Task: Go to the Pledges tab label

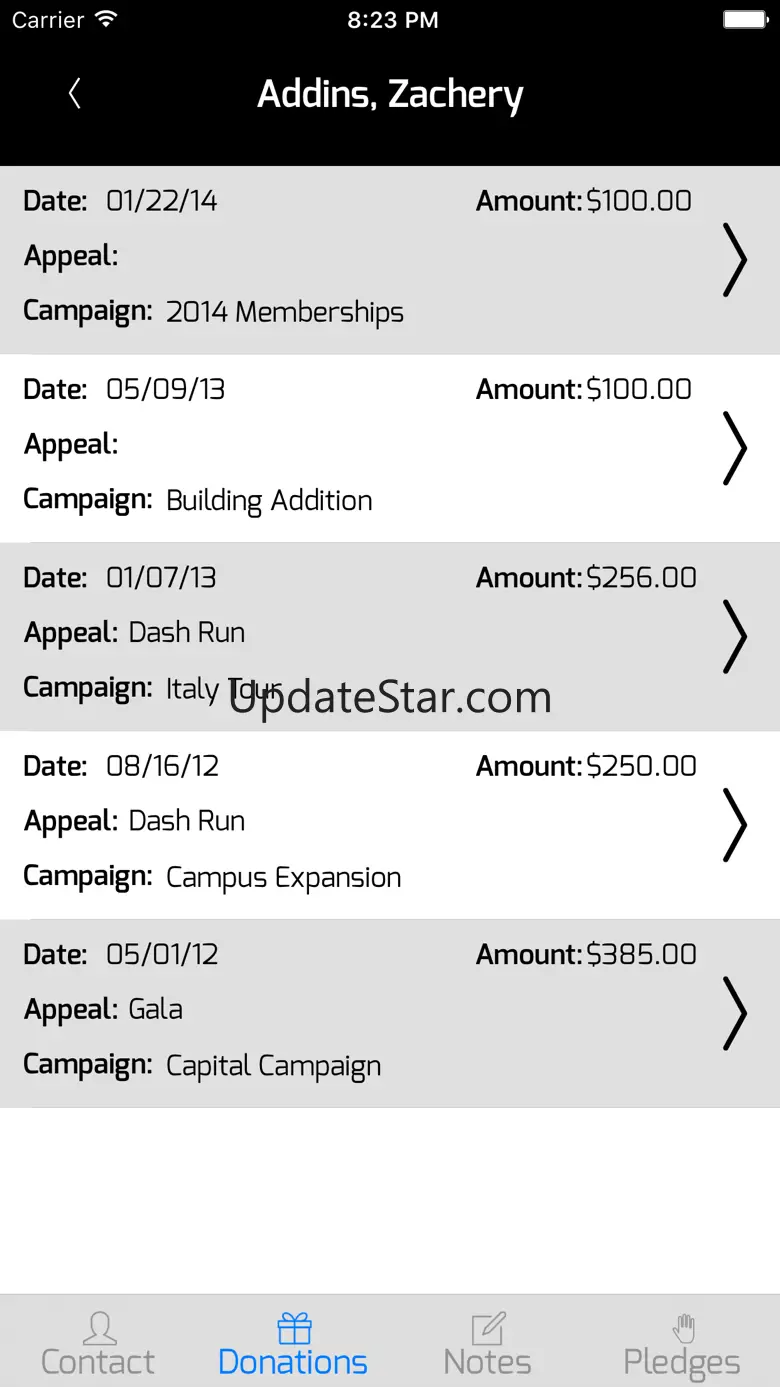Action: (x=682, y=1362)
